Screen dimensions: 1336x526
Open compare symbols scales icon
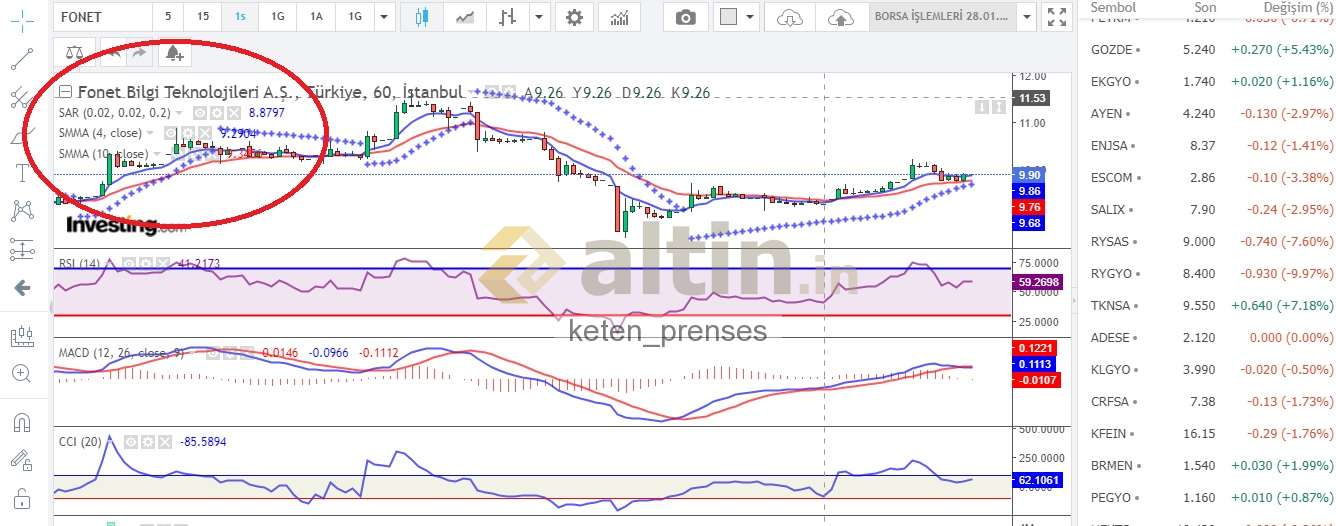point(75,52)
